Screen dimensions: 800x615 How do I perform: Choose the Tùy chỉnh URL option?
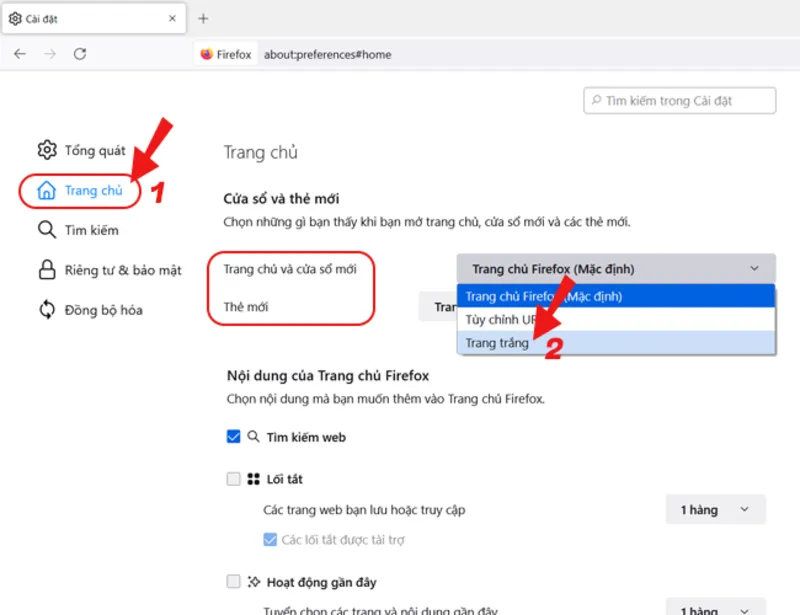[x=616, y=319]
